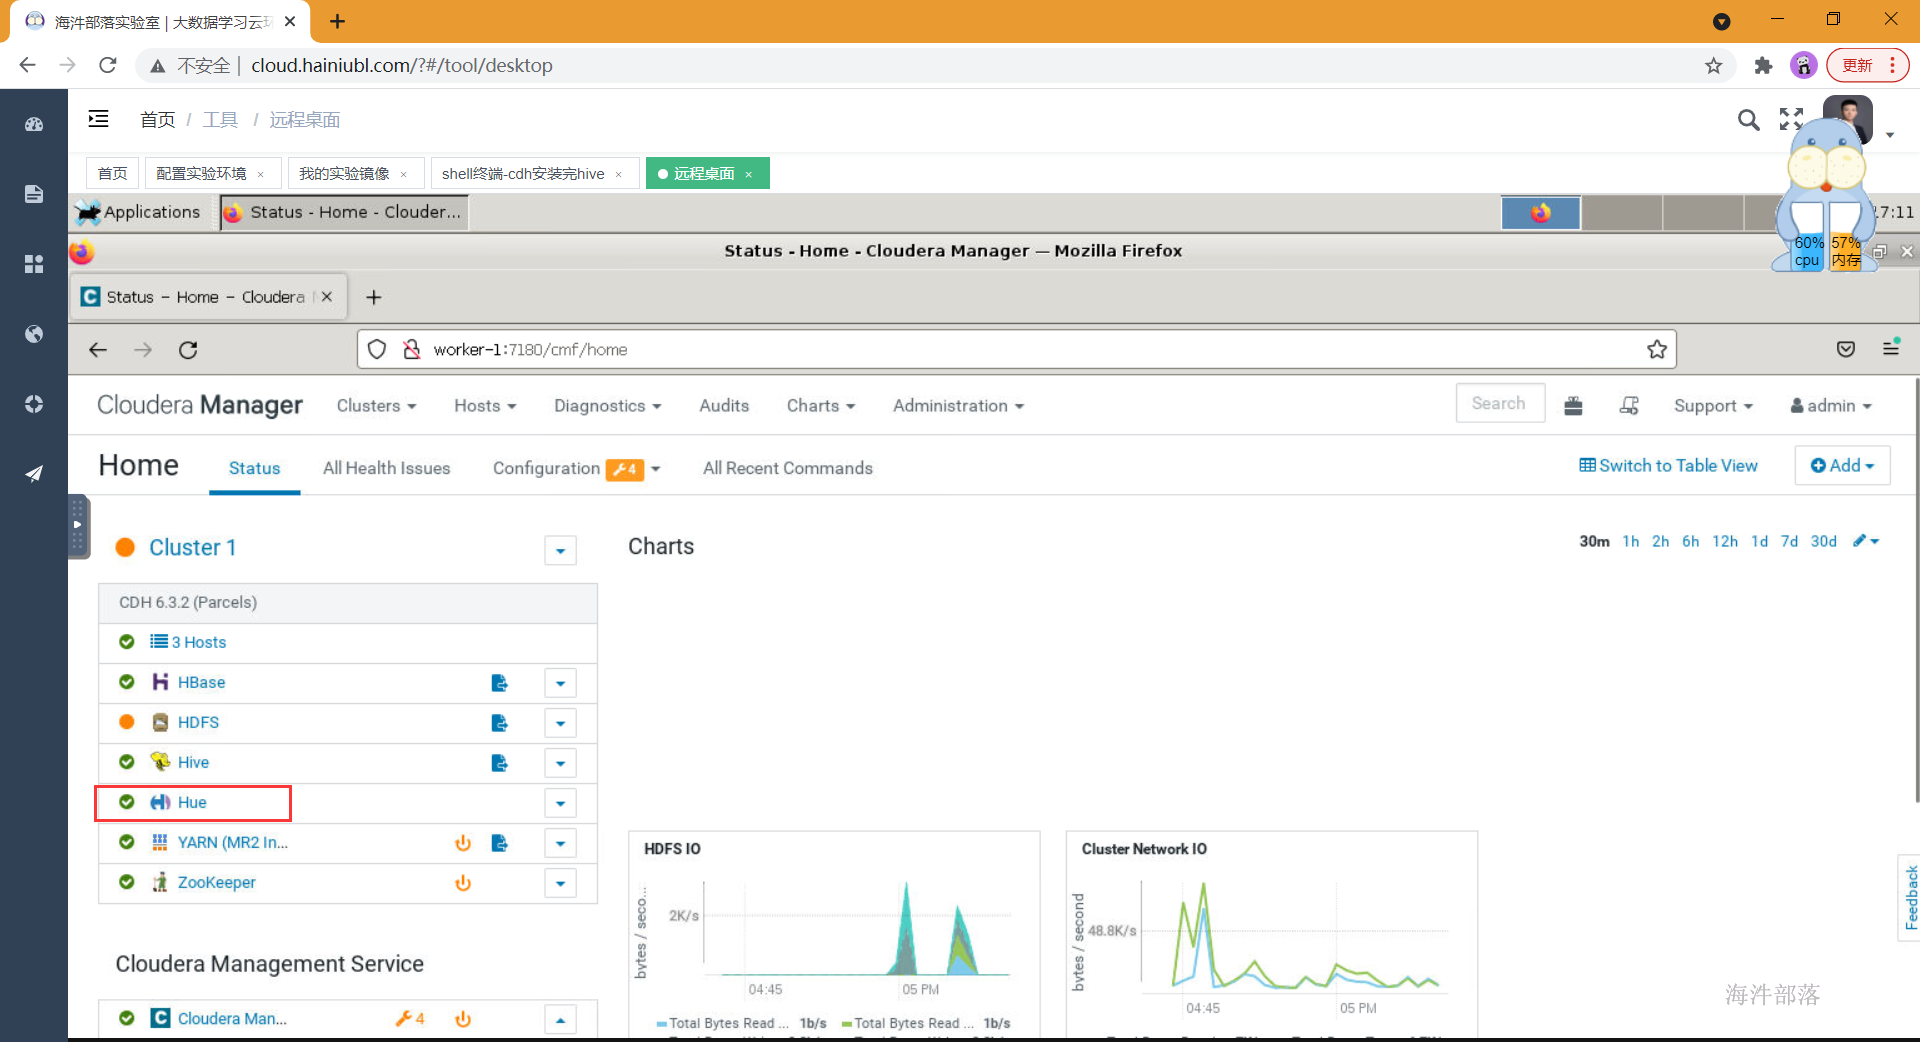
Task: Expand ZooKeeper actions dropdown
Action: point(560,883)
